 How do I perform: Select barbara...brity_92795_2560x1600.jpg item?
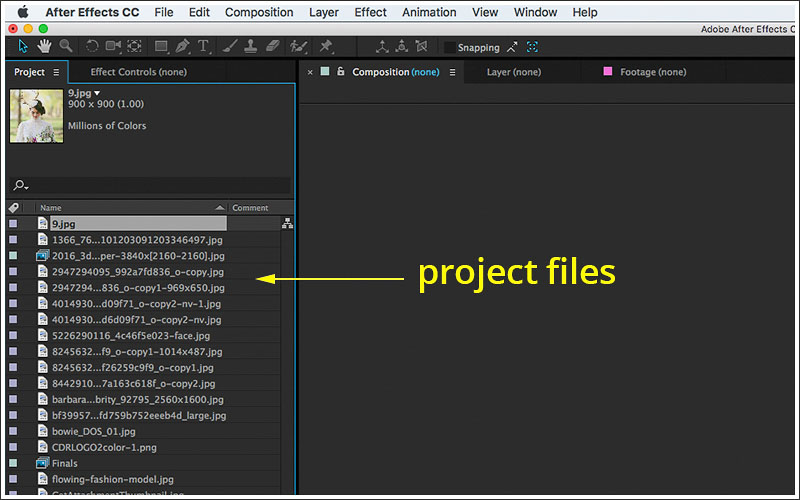pyautogui.click(x=138, y=399)
